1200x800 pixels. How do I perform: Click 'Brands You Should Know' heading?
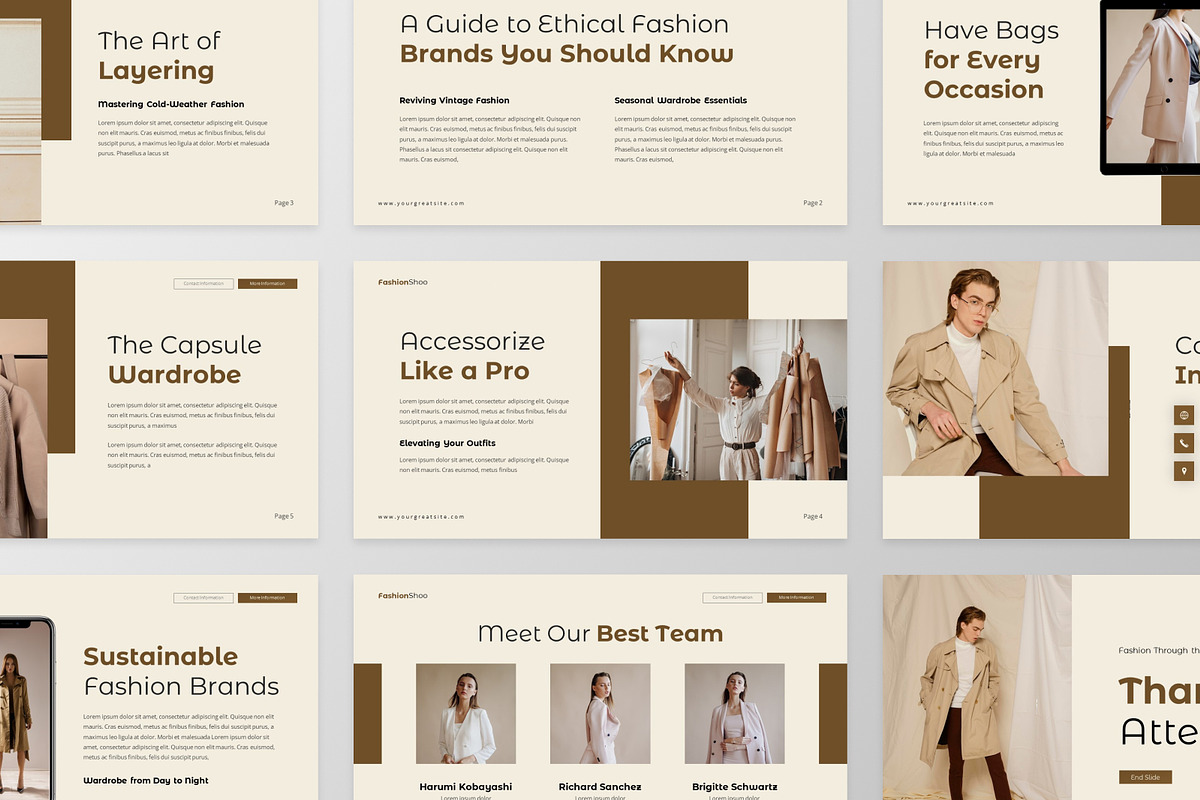(566, 54)
